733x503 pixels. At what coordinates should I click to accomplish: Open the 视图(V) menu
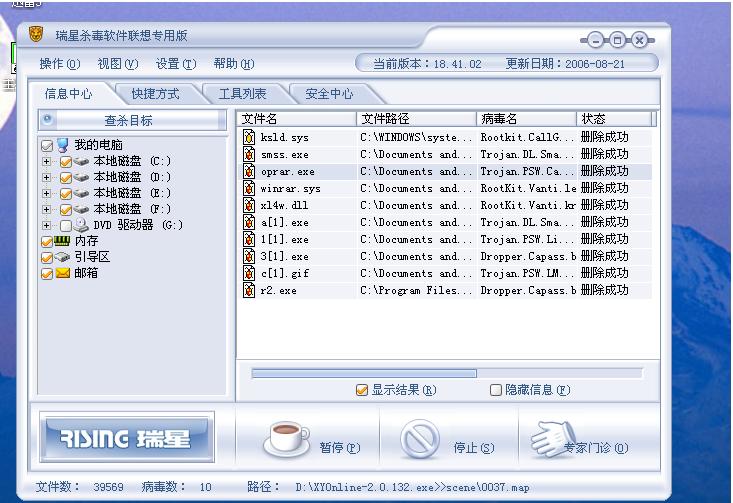118,64
